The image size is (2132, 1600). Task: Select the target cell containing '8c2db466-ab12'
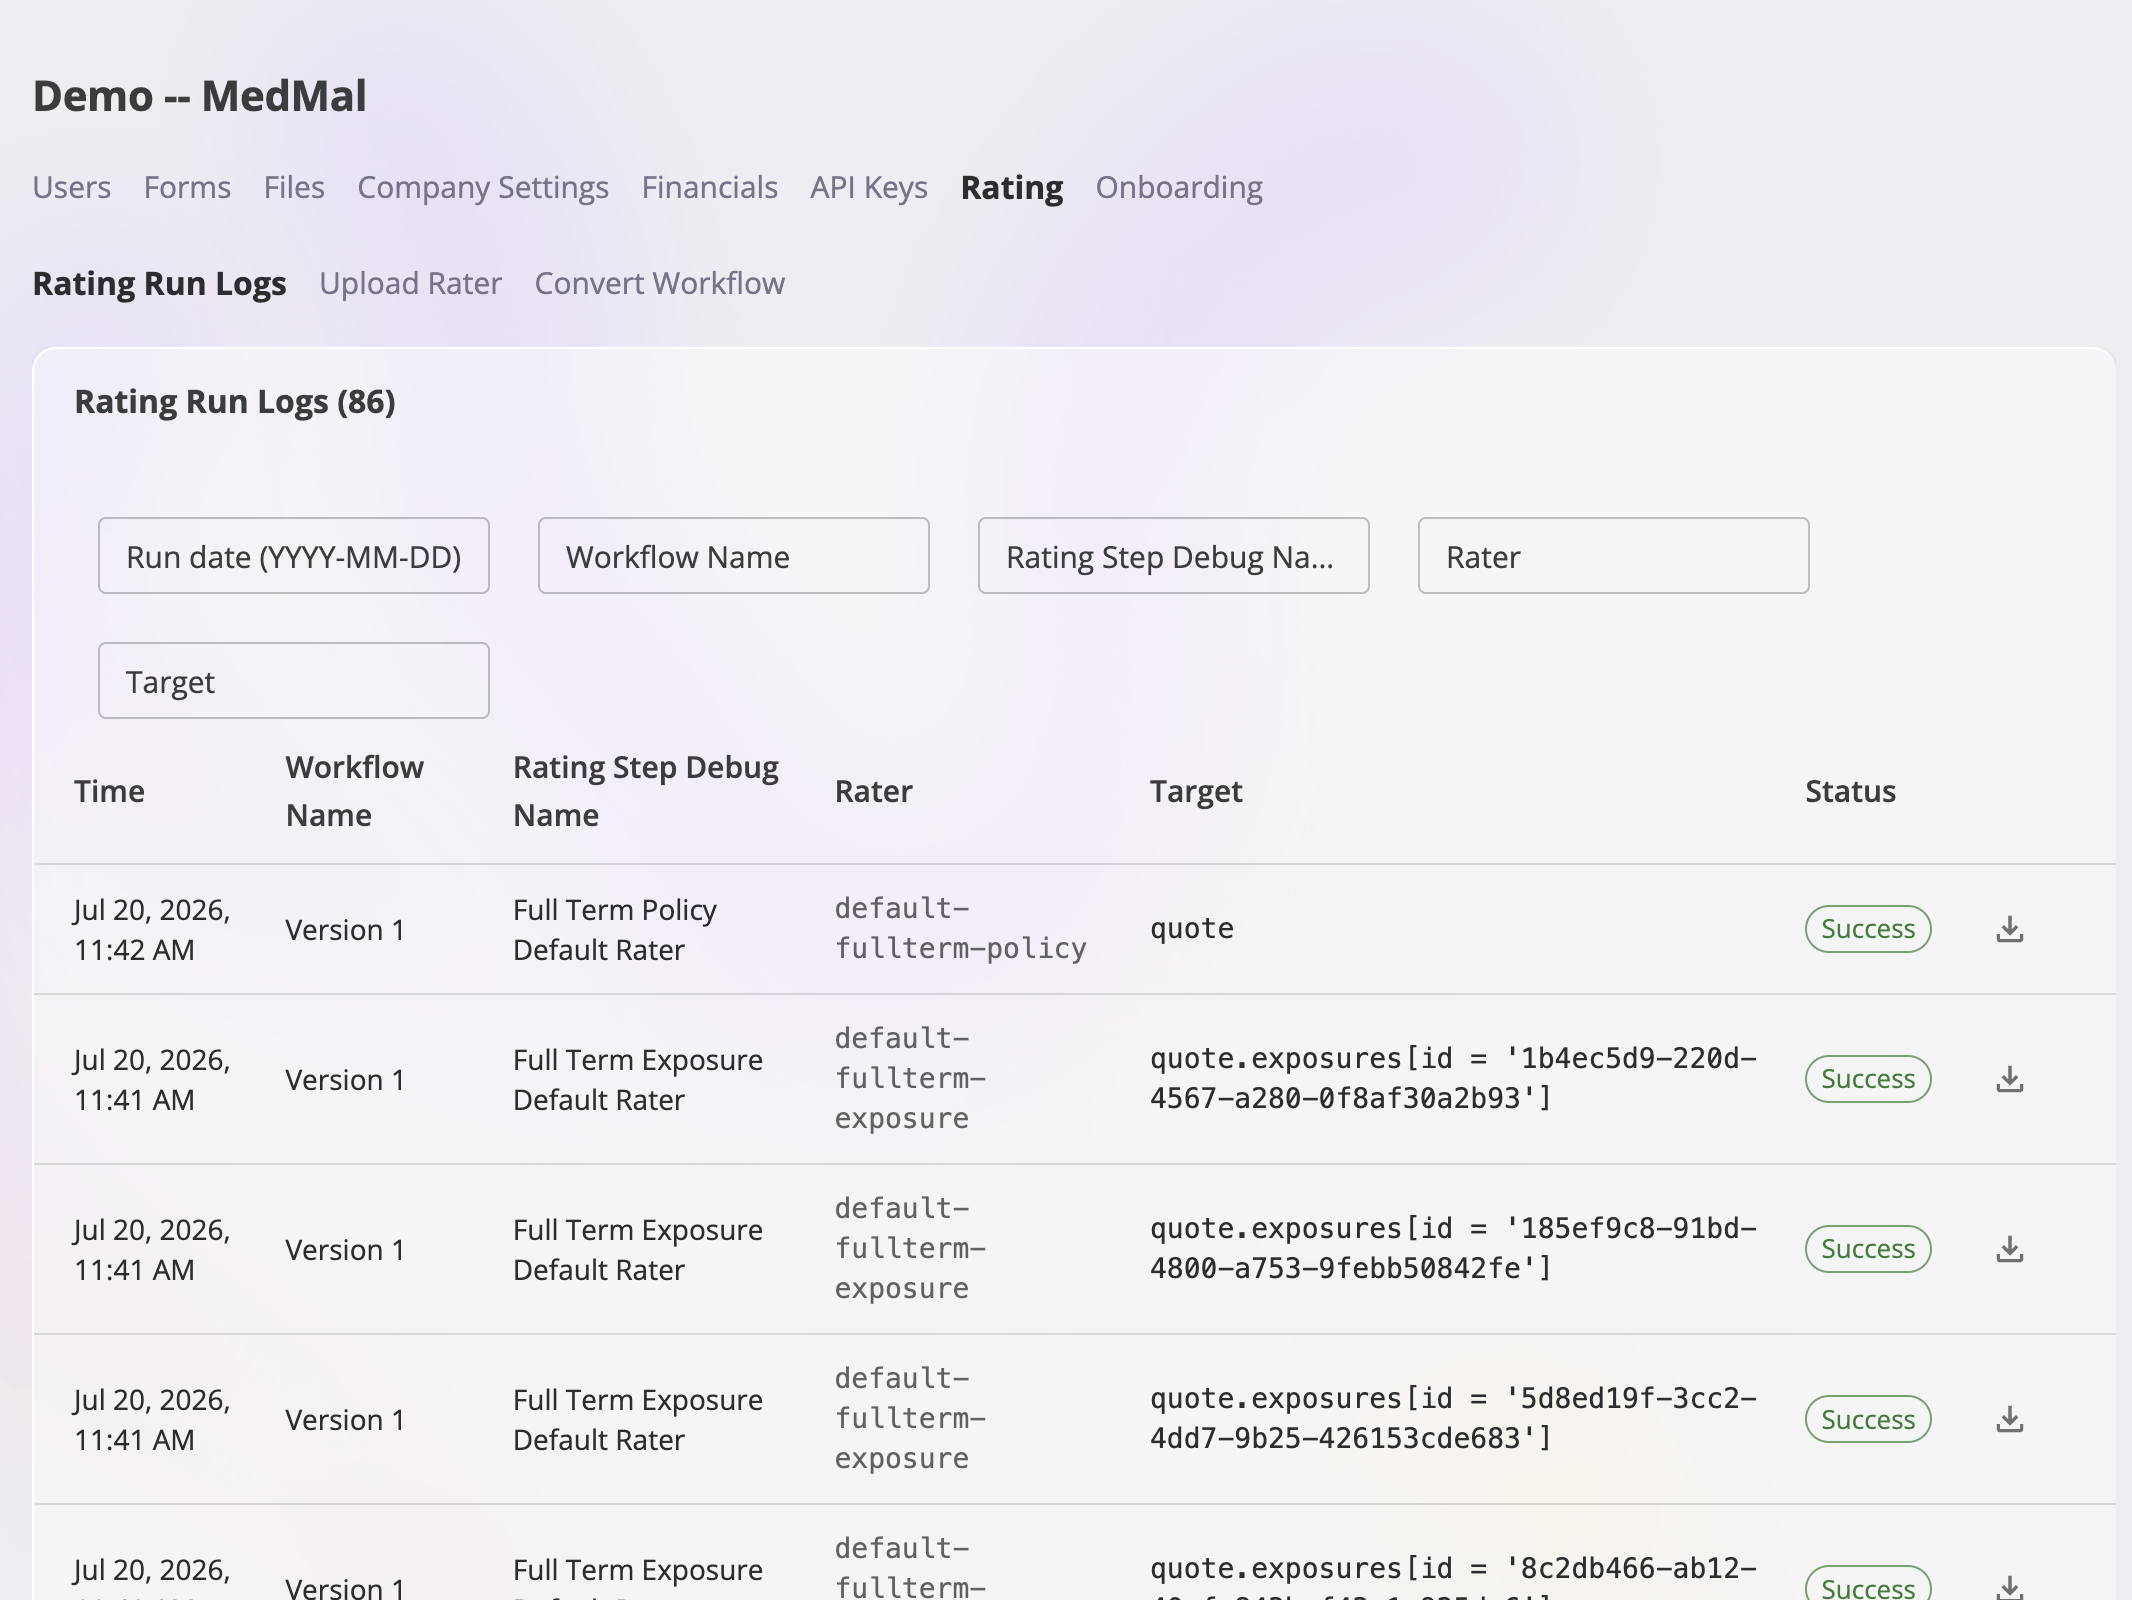[1453, 1577]
